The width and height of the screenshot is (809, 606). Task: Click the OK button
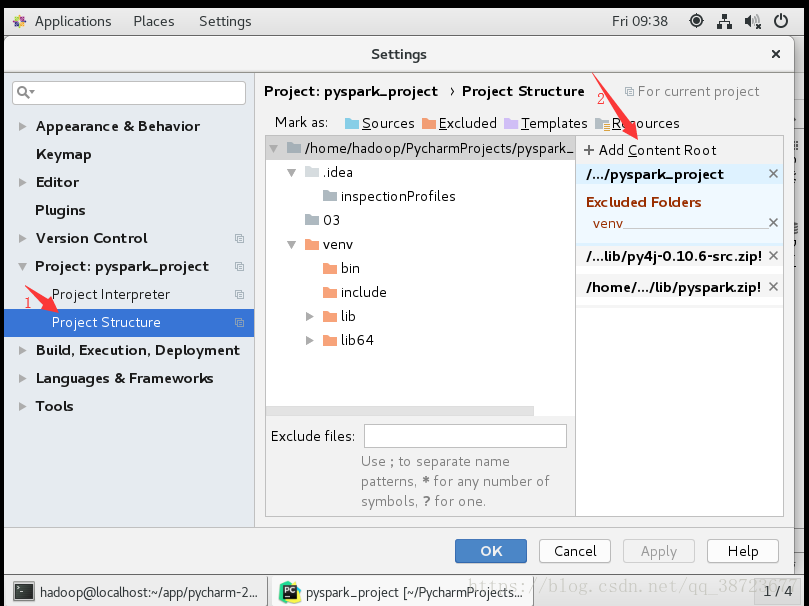[491, 551]
